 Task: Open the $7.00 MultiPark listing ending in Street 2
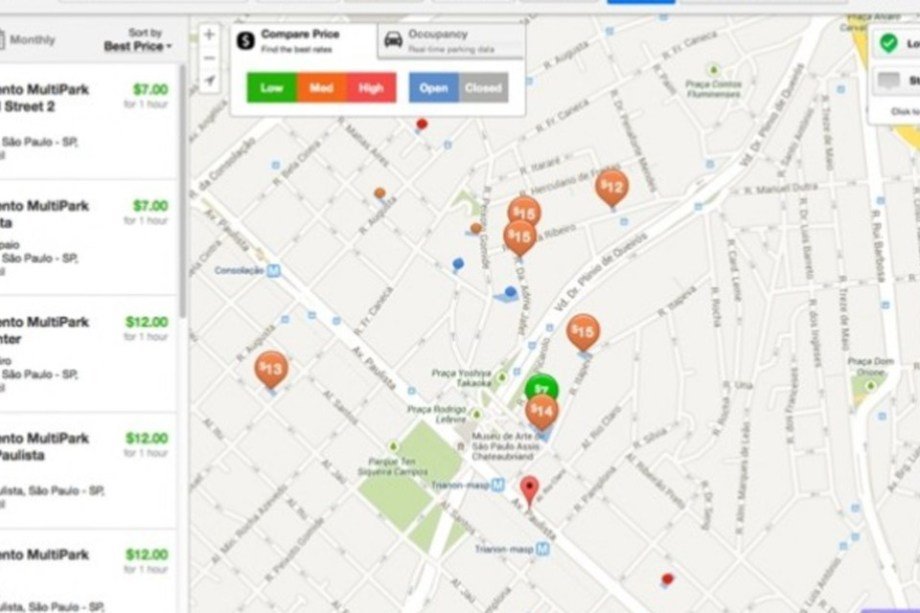(88, 121)
